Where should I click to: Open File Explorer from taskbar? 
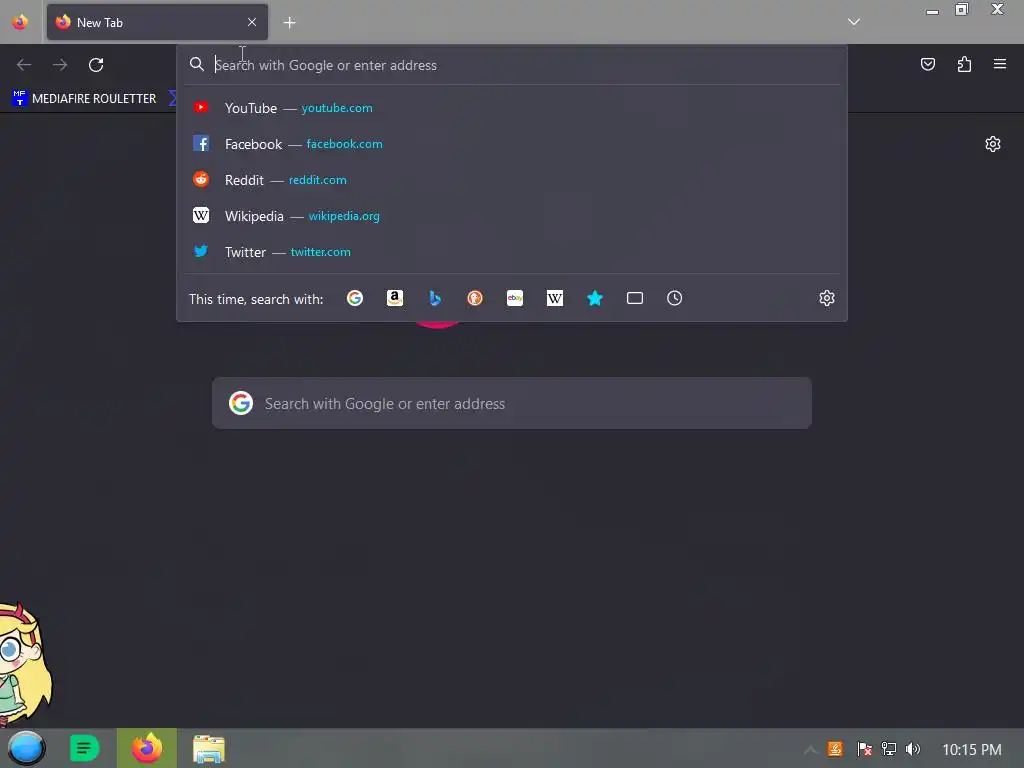point(209,748)
